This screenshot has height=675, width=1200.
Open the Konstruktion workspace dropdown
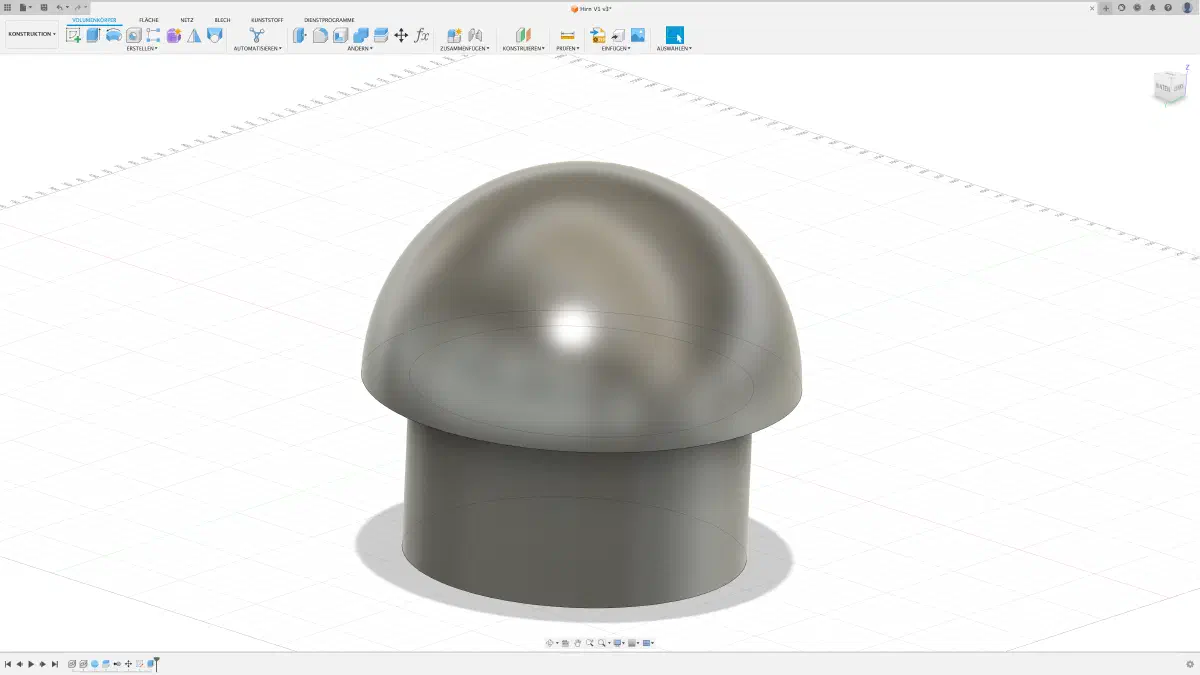click(x=32, y=34)
